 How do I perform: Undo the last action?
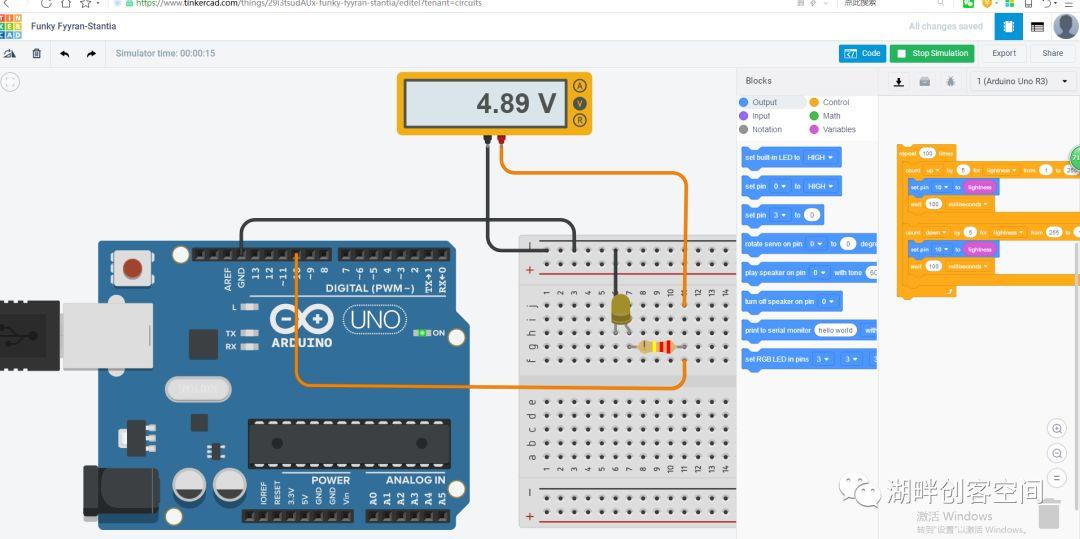pyautogui.click(x=65, y=53)
